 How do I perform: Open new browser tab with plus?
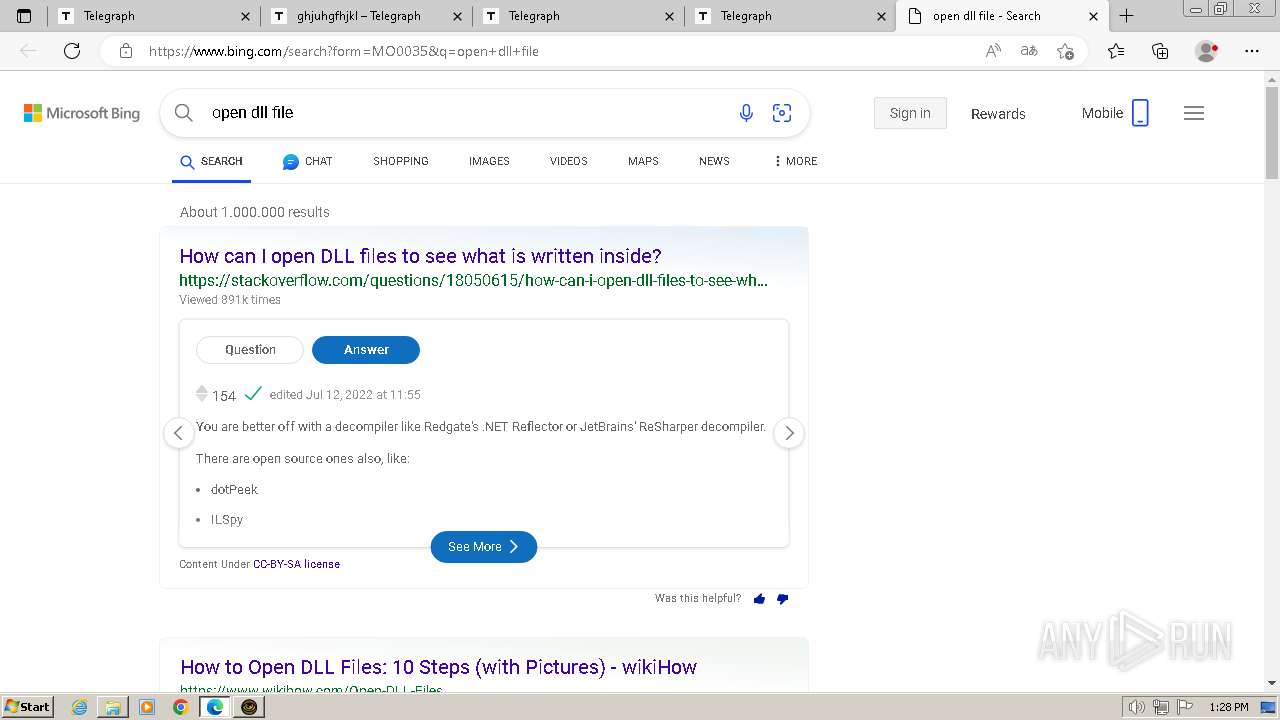click(1127, 16)
